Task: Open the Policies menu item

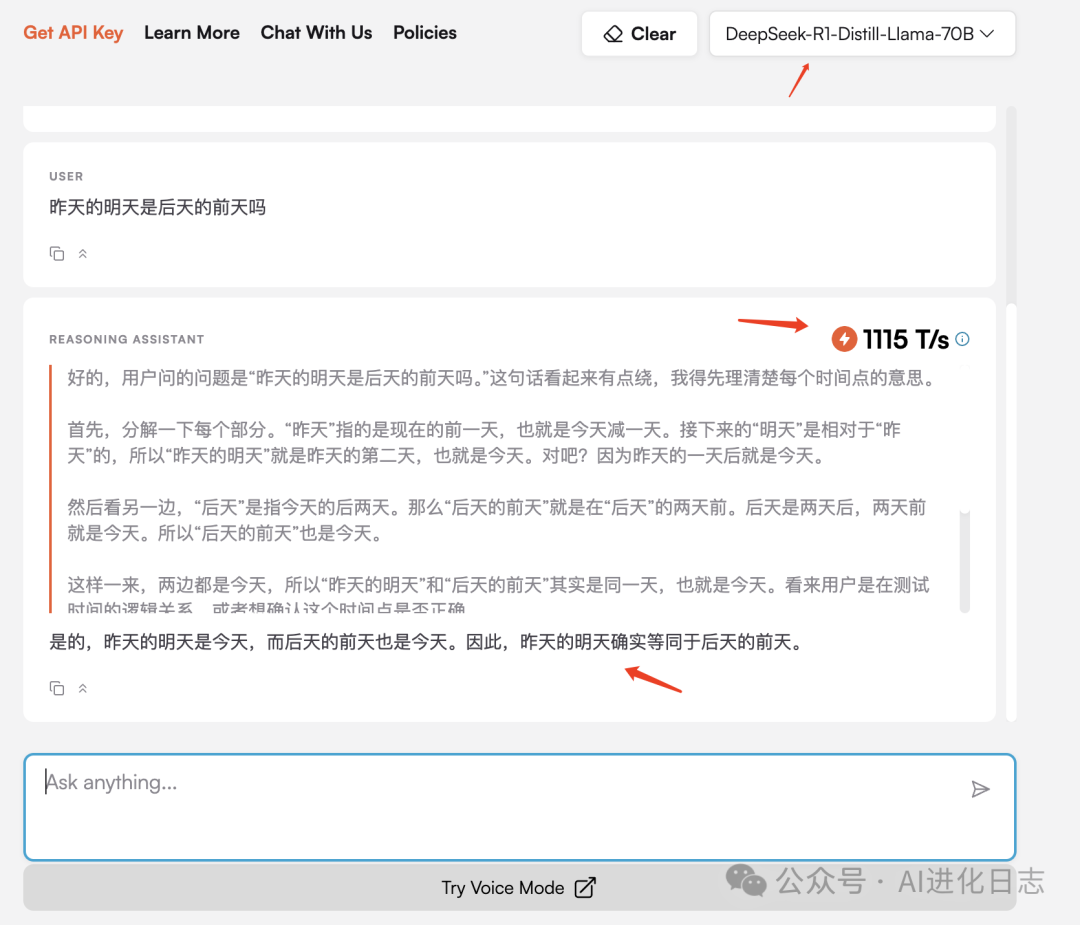Action: [x=424, y=32]
